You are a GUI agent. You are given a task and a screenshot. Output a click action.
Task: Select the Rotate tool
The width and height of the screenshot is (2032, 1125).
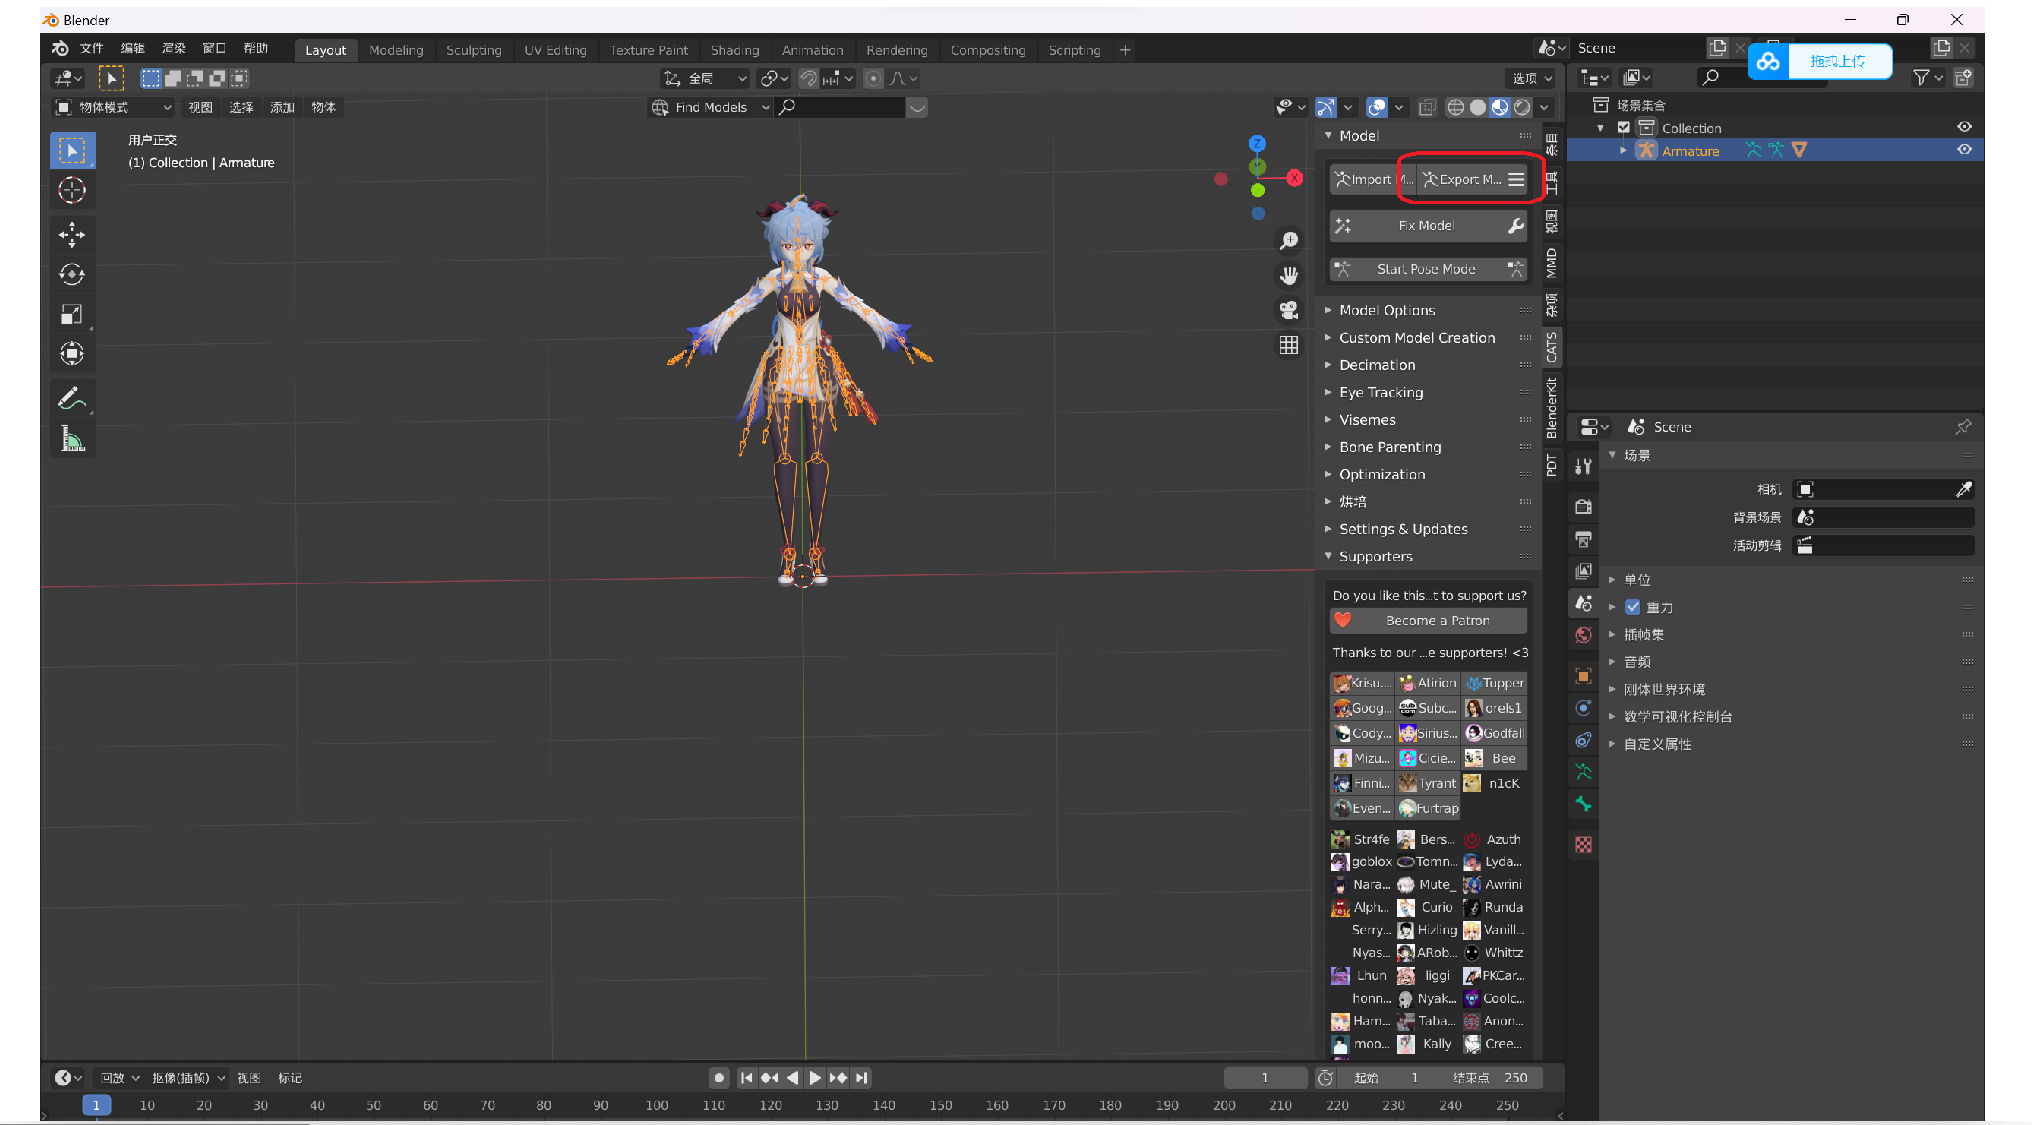coord(72,274)
